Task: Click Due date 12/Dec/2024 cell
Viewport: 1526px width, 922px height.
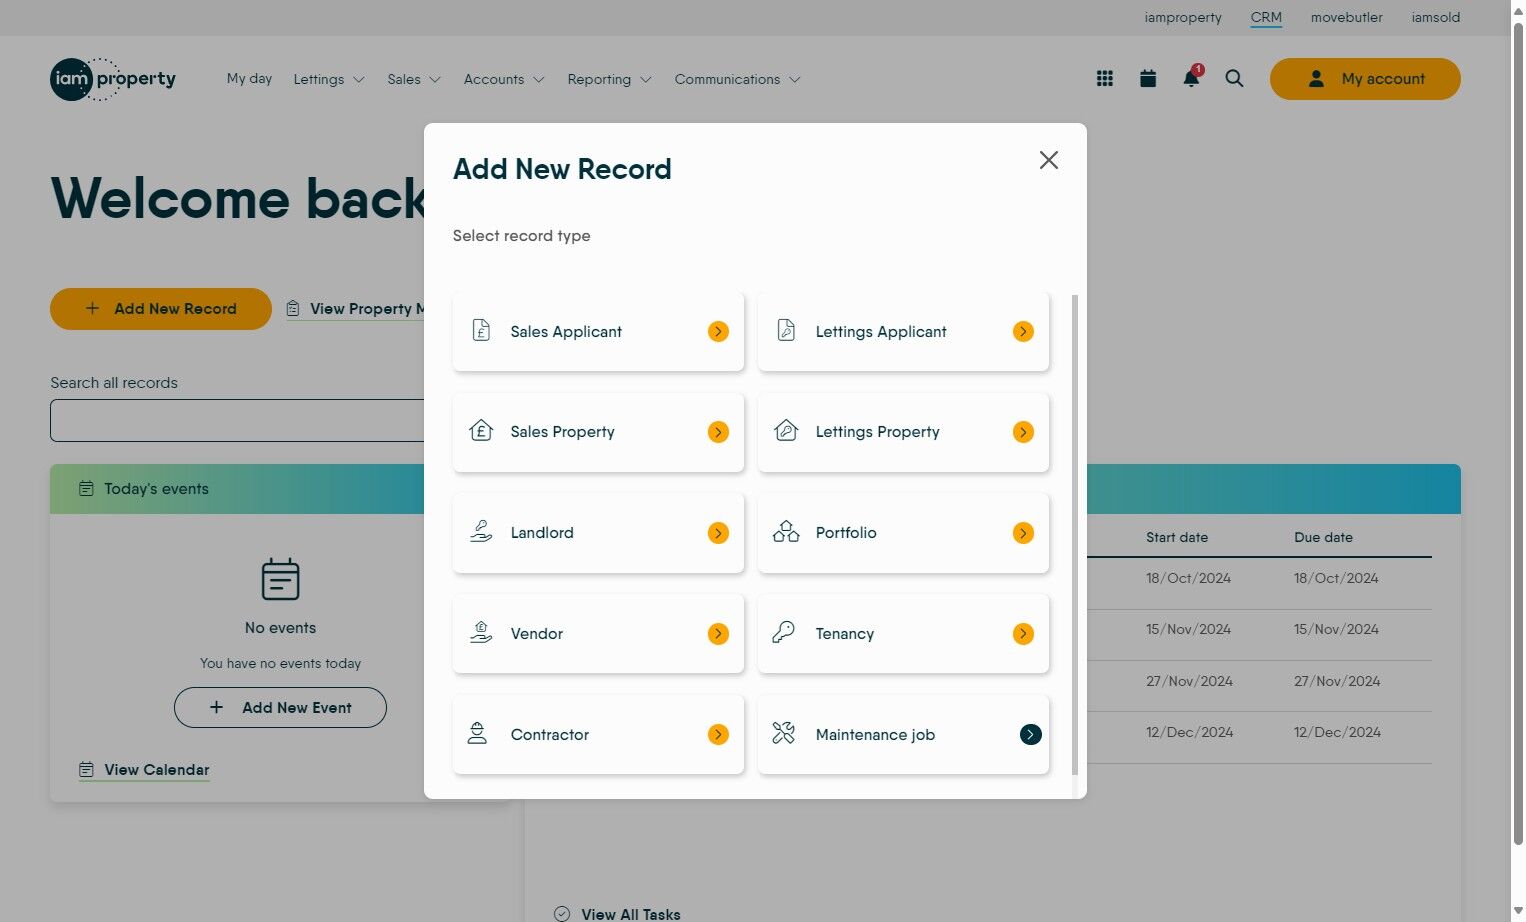Action: 1337,732
